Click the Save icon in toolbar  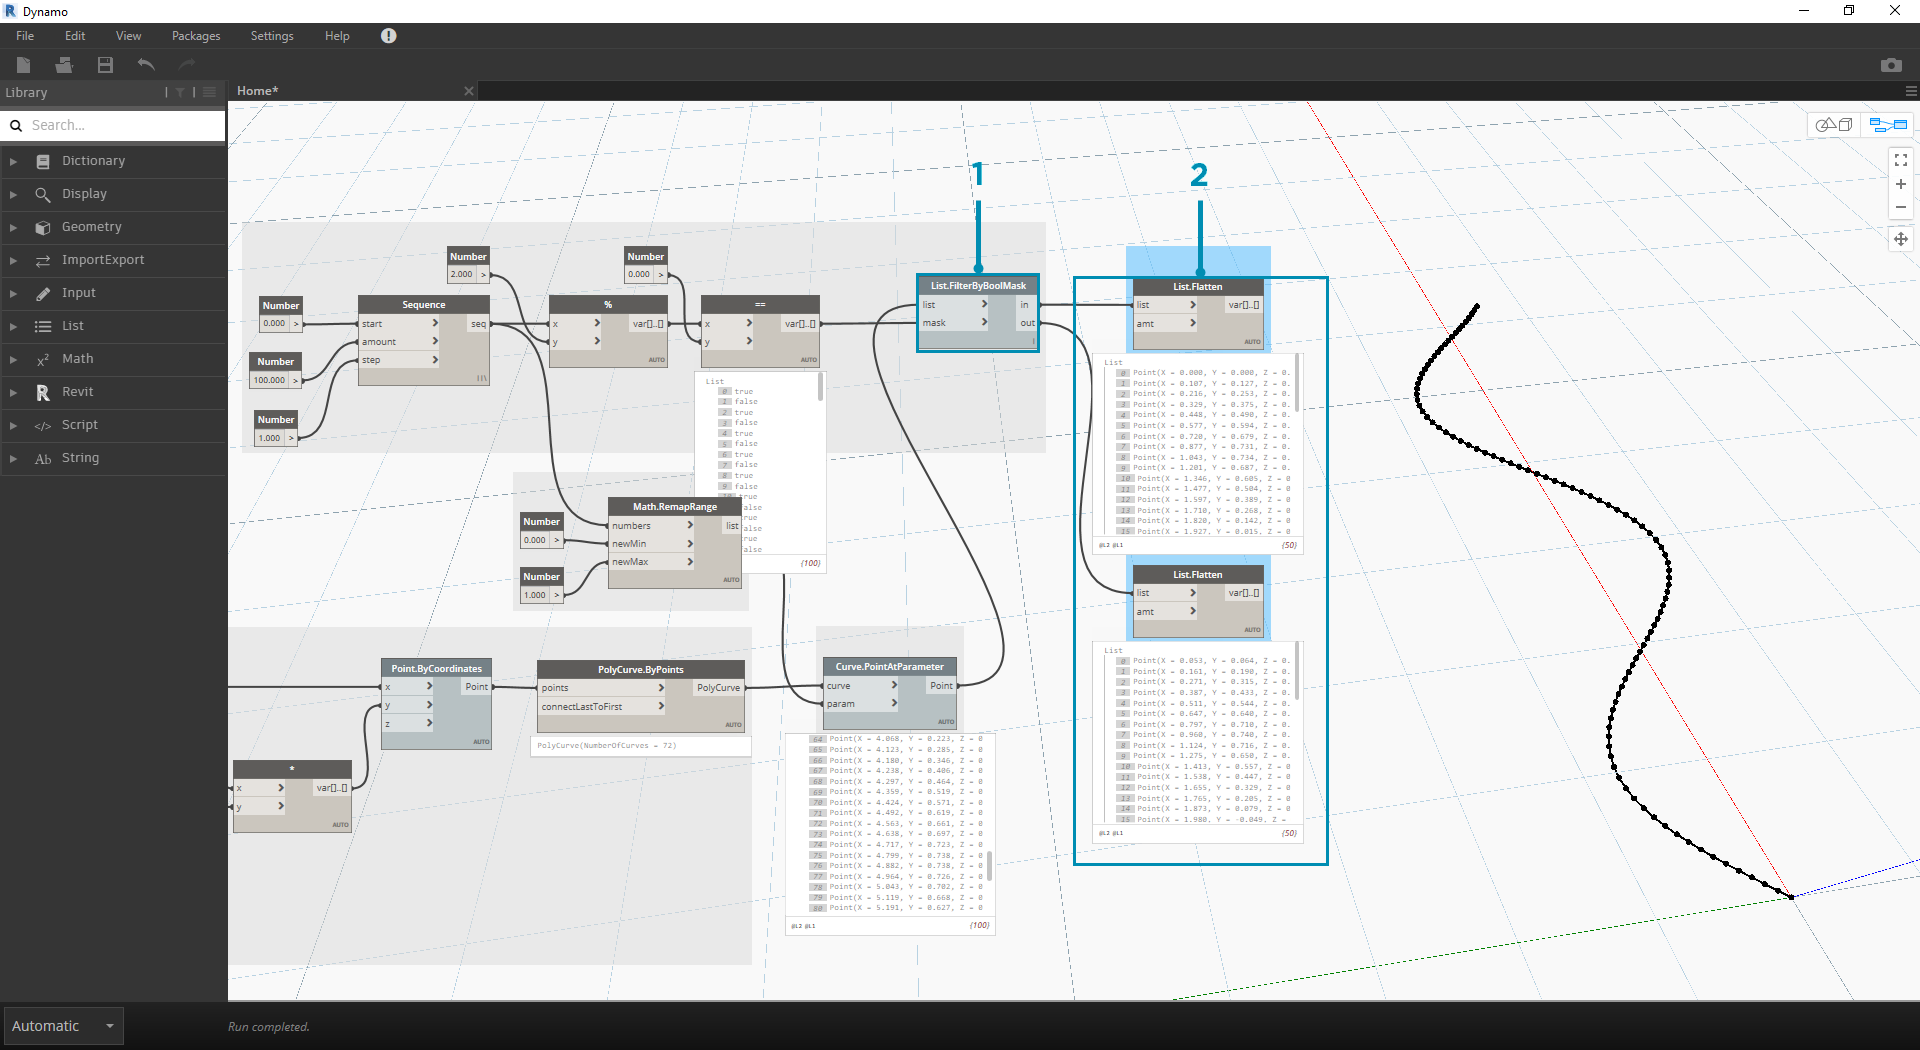[105, 65]
